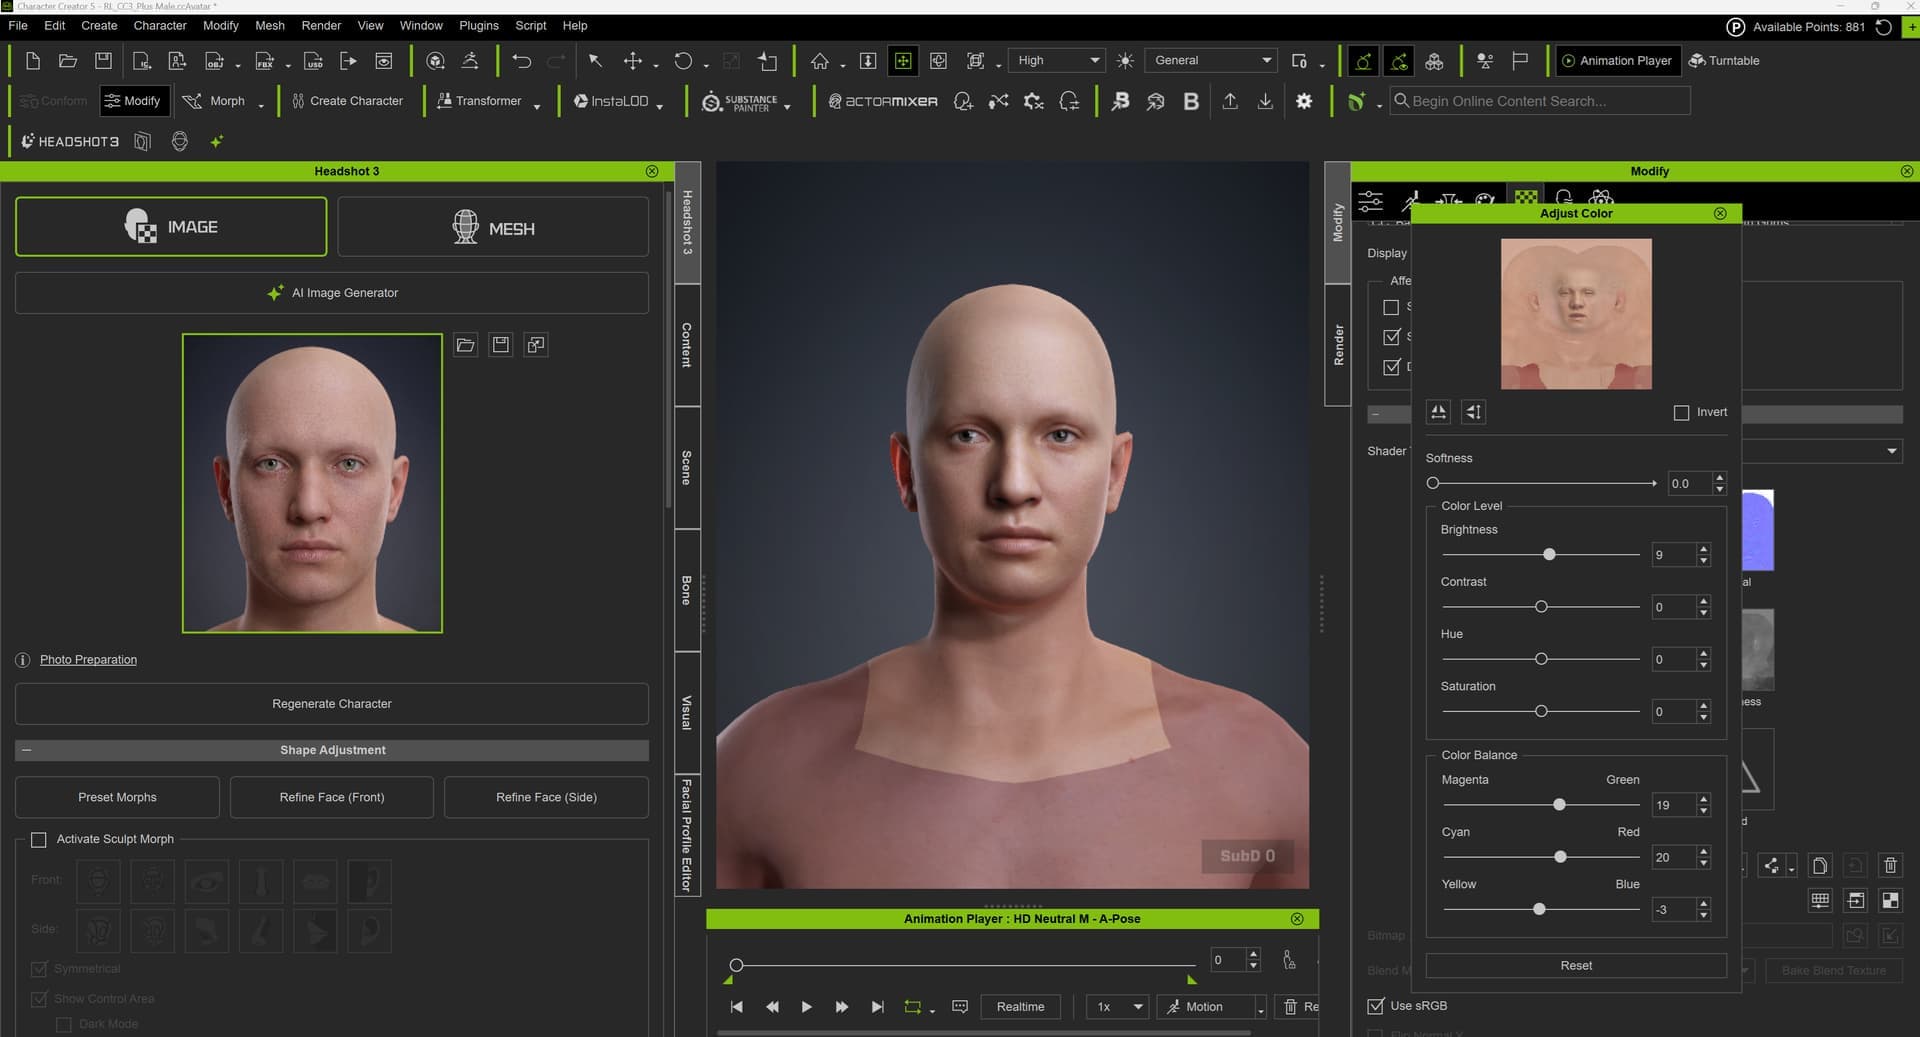1920x1037 pixels.
Task: Open the settings gear icon in toolbar
Action: point(1304,101)
